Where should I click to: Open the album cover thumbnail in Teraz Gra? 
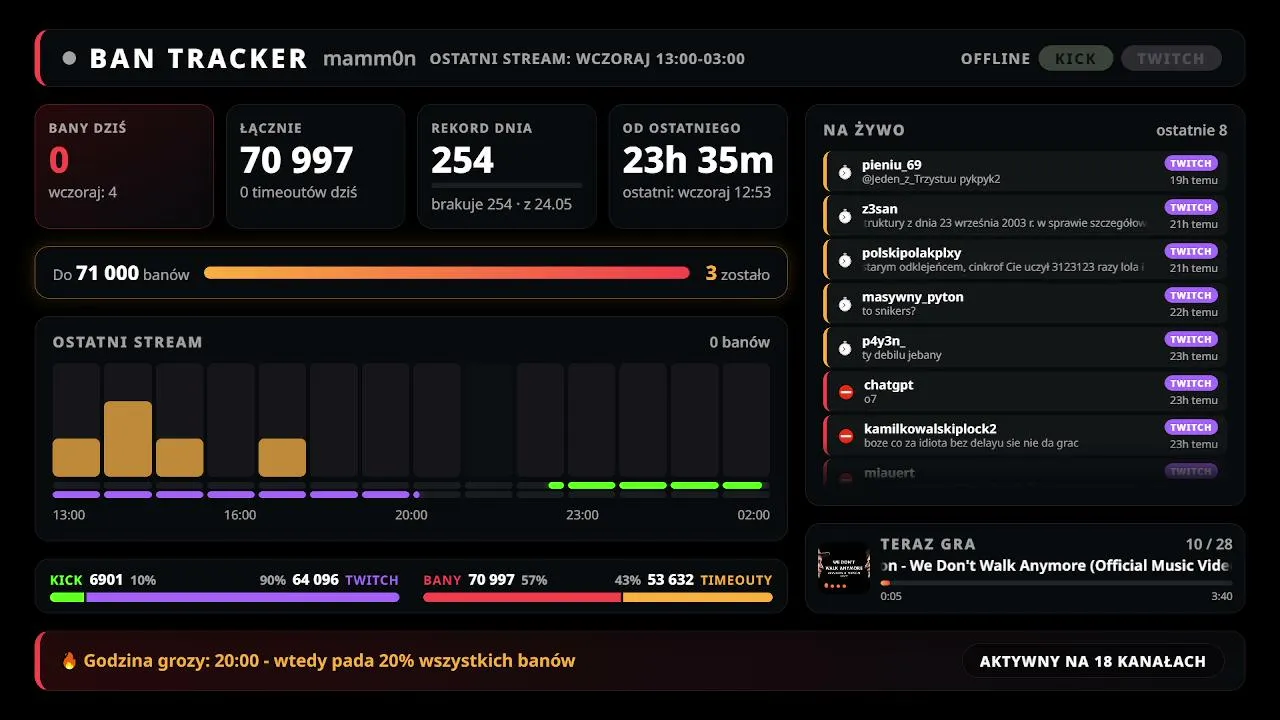843,568
